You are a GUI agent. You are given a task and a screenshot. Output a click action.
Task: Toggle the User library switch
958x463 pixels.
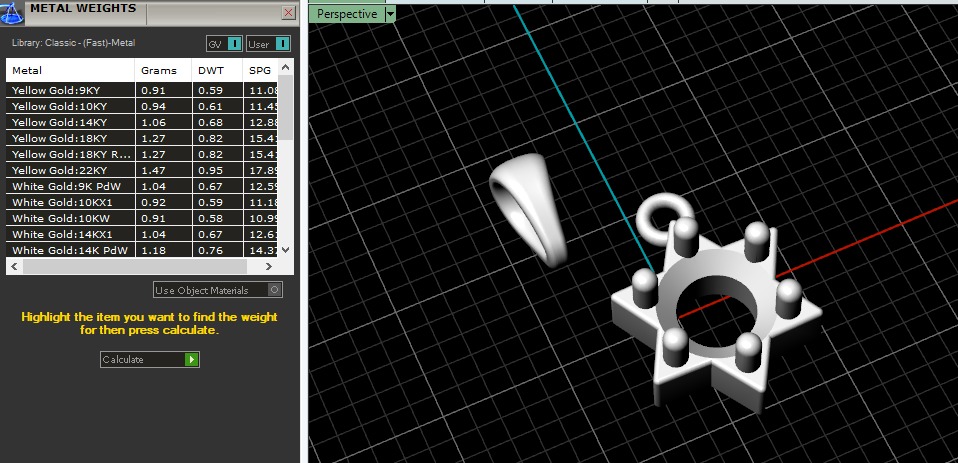click(268, 44)
